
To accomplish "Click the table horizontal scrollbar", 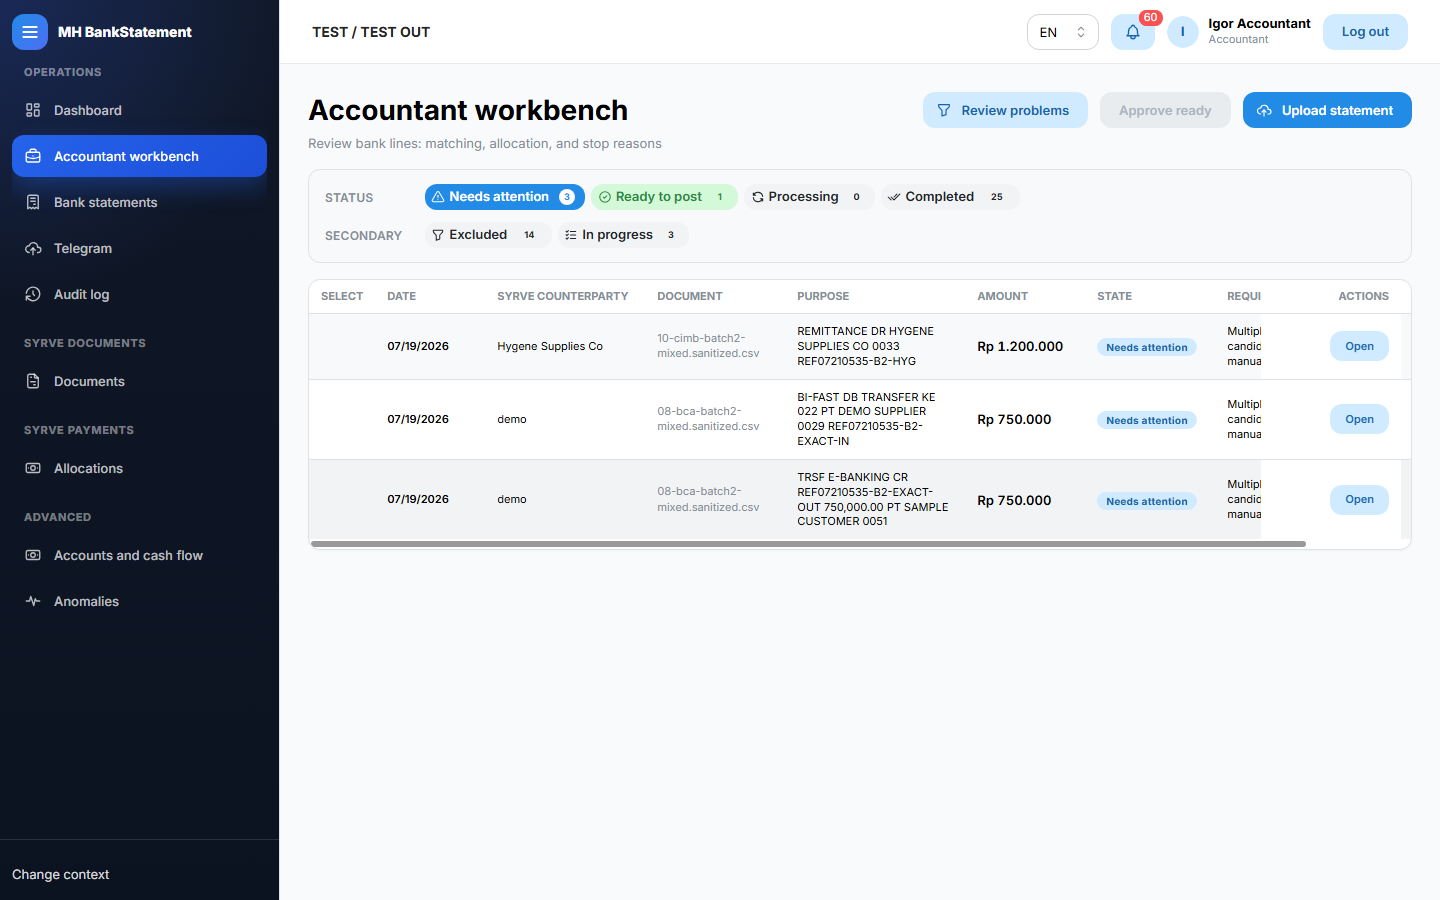I will 808,544.
